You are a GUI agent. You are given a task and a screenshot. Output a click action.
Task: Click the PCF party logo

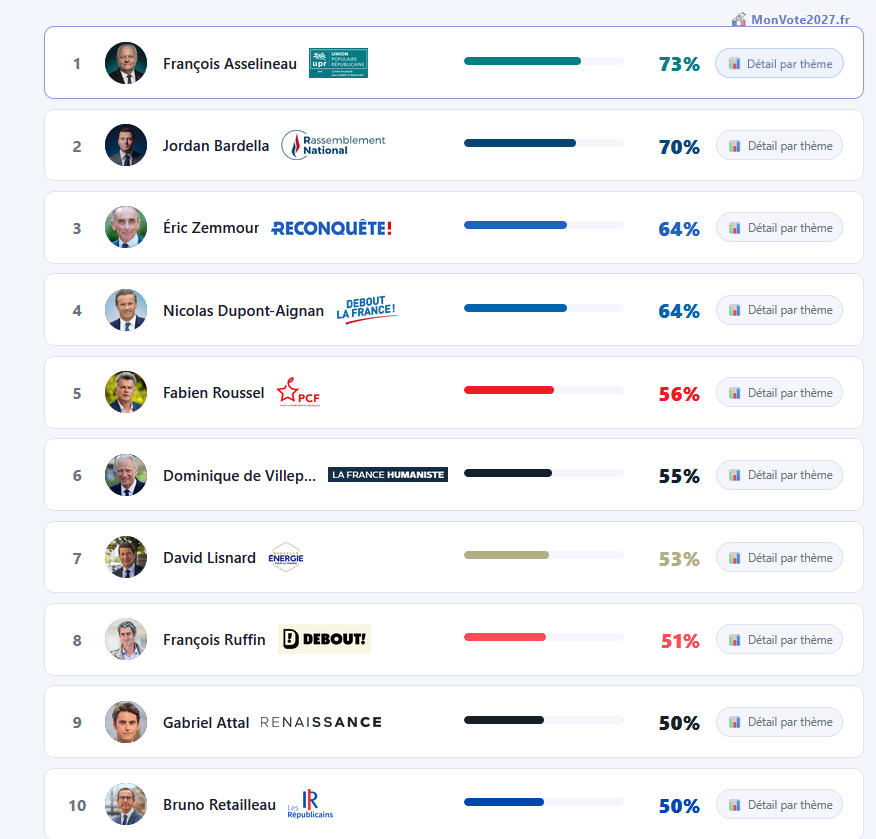click(298, 393)
